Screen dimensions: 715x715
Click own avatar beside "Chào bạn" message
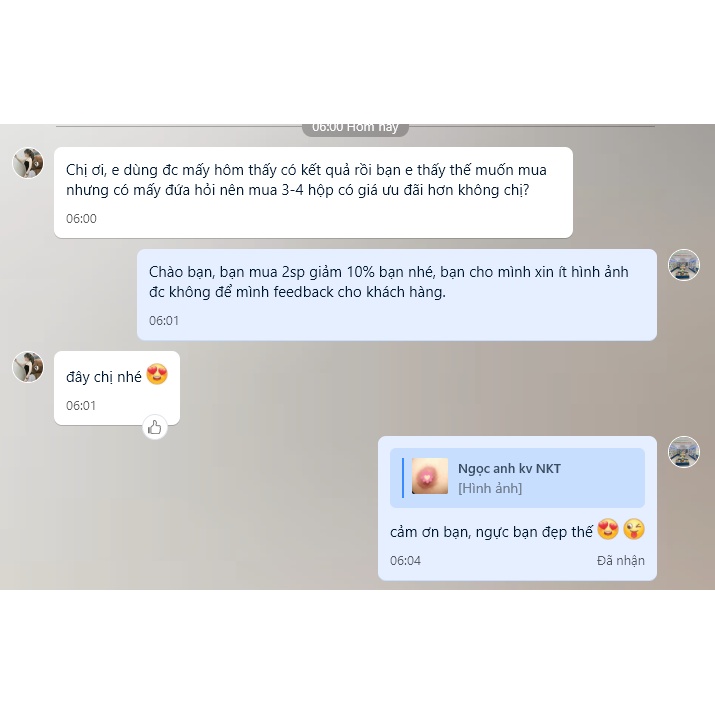pyautogui.click(x=684, y=265)
